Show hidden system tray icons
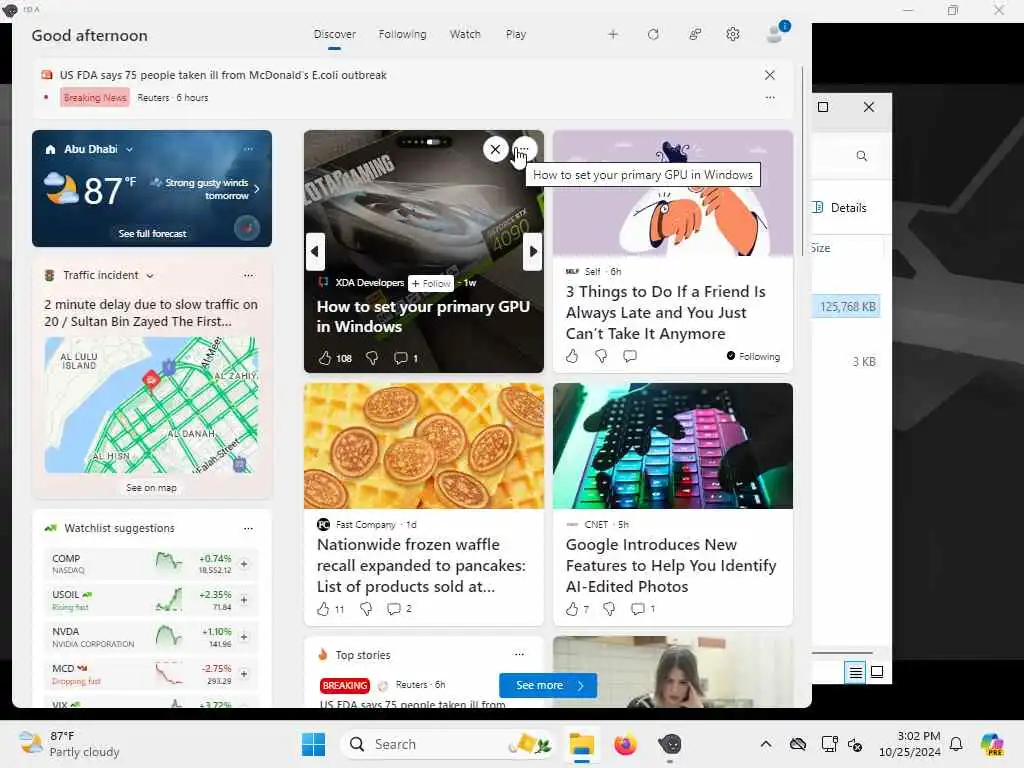Image resolution: width=1024 pixels, height=768 pixels. pyautogui.click(x=765, y=744)
